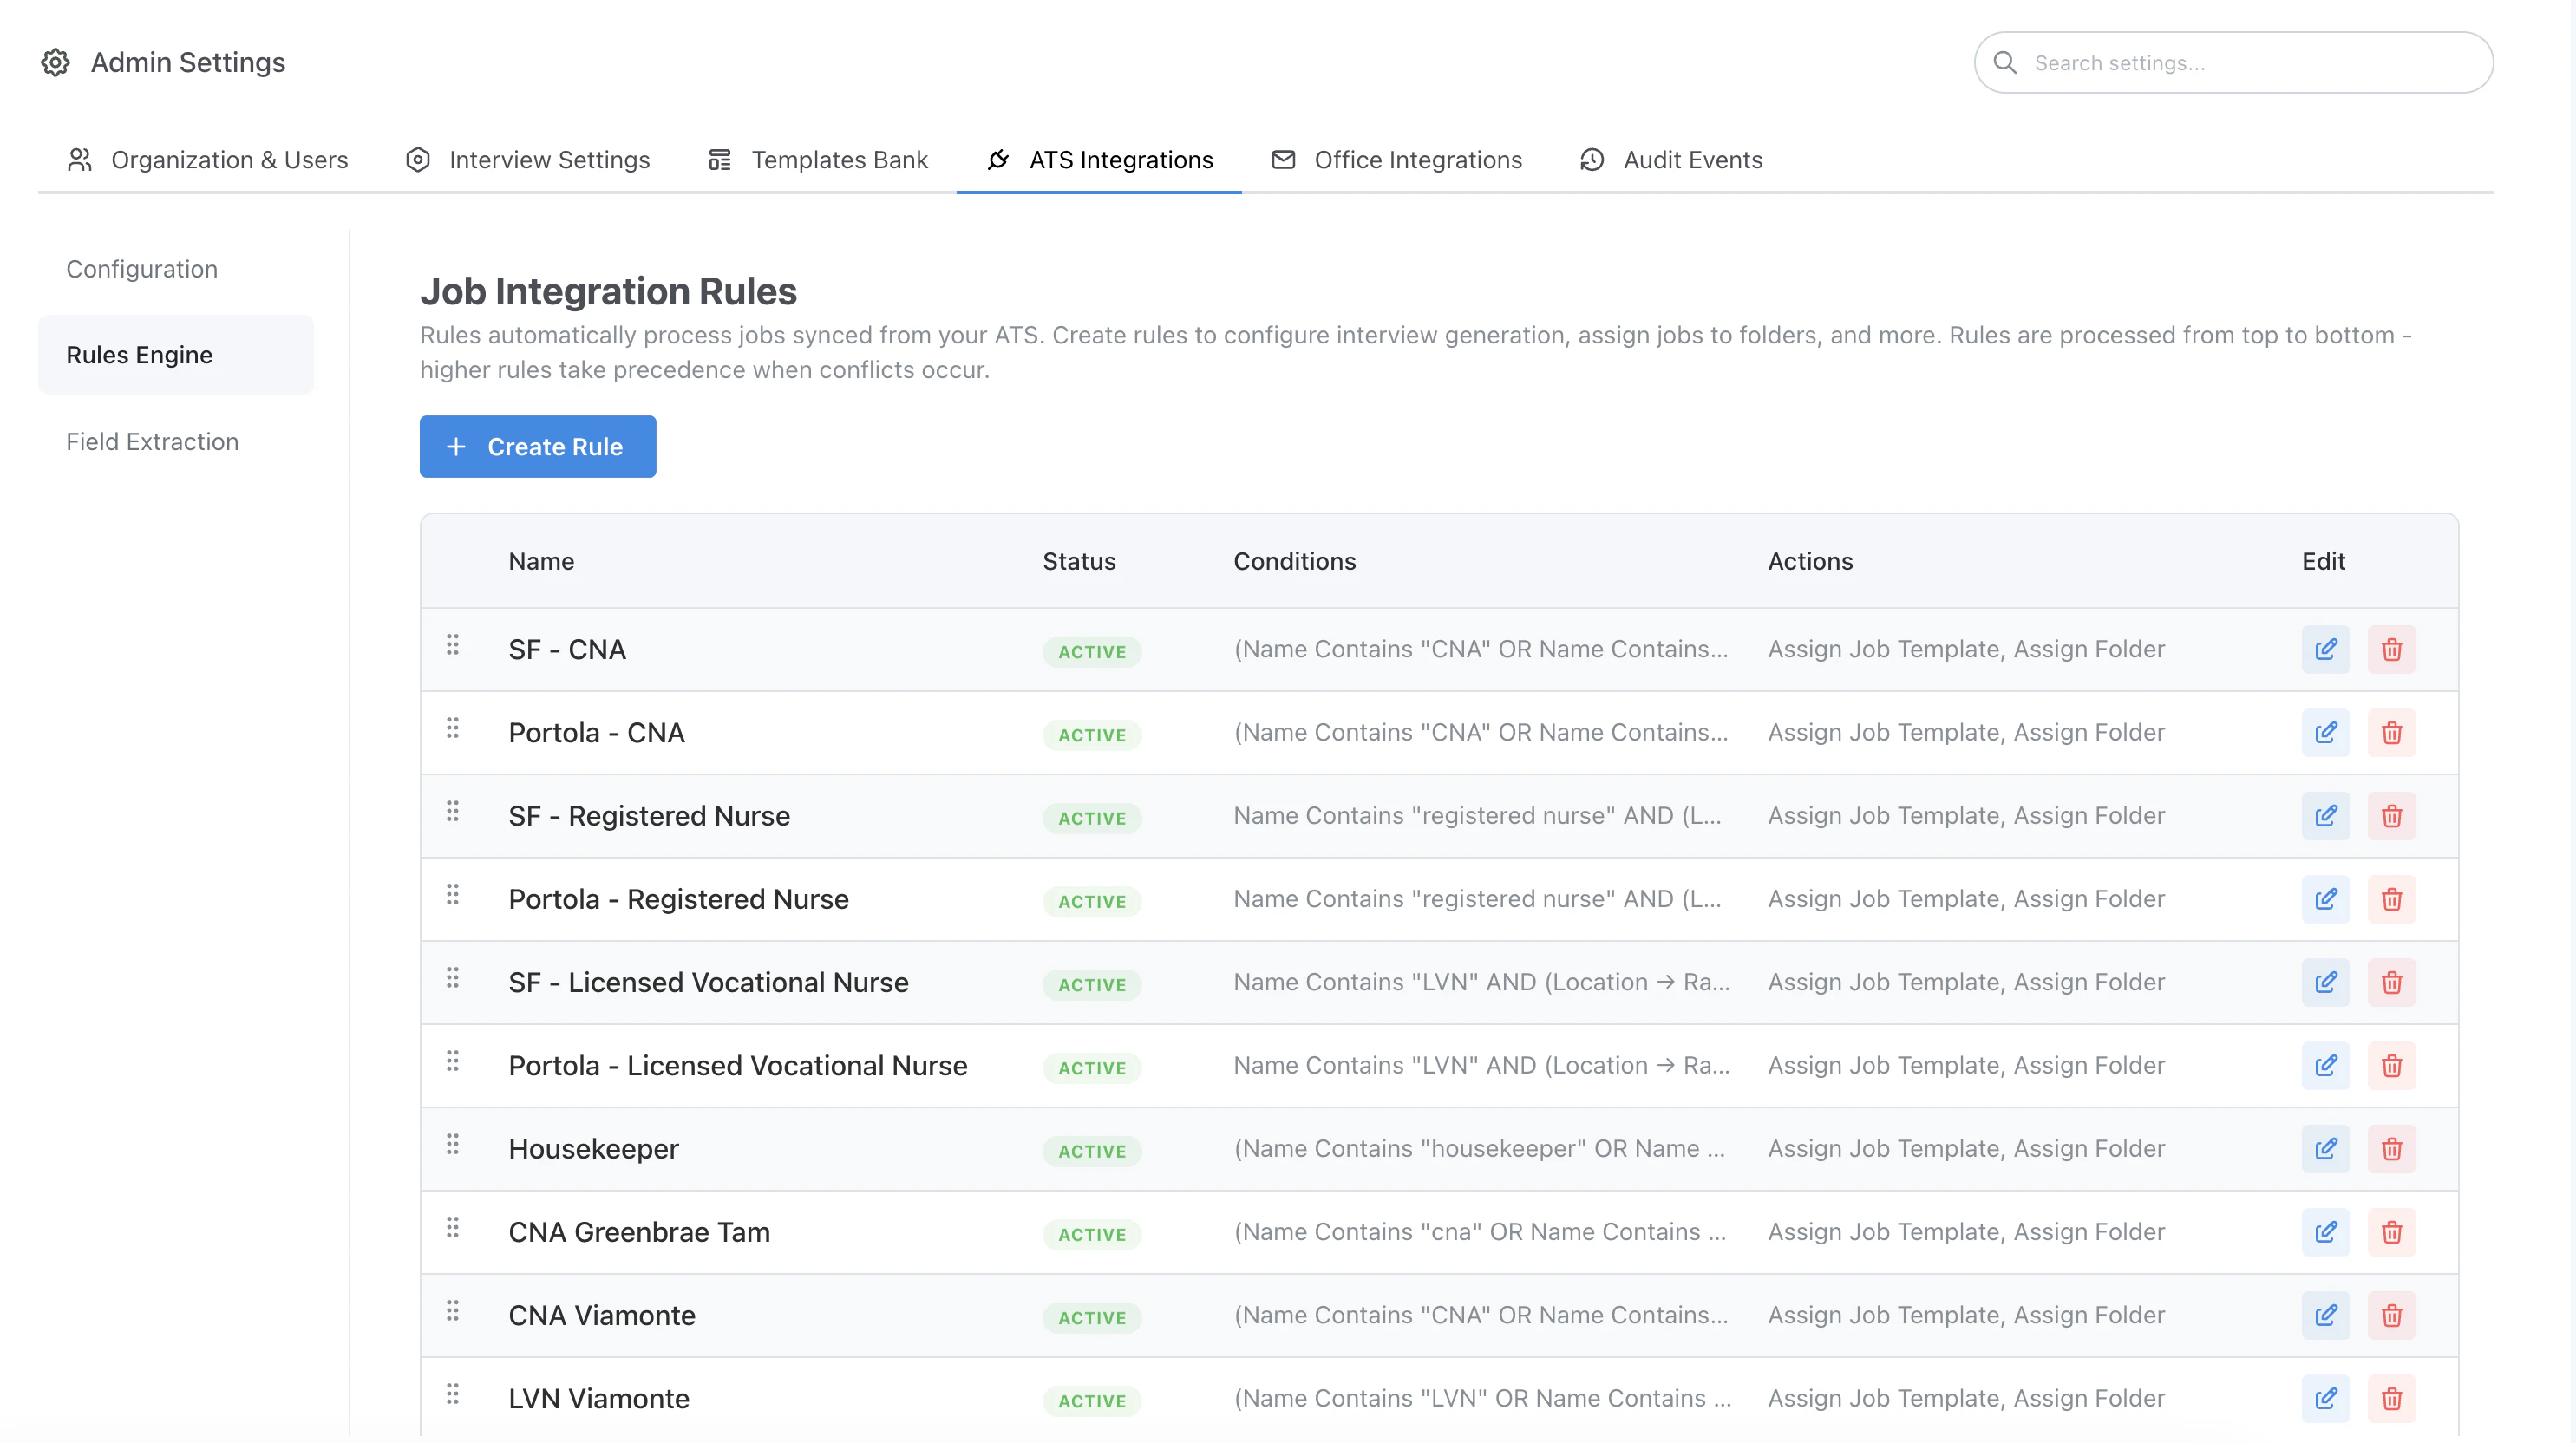The width and height of the screenshot is (2576, 1443).
Task: Click the trash icon for Portola - CNA
Action: pyautogui.click(x=2392, y=732)
